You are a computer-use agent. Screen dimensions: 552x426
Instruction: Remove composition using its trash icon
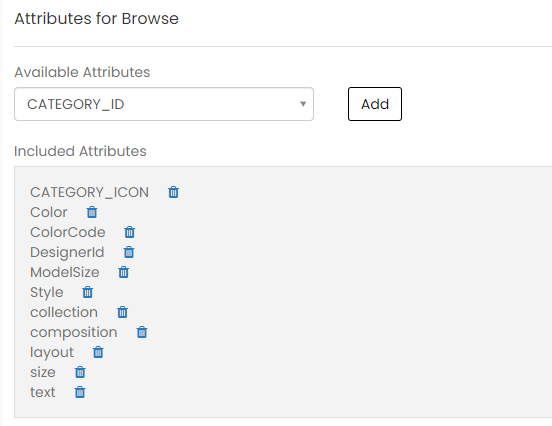tap(142, 332)
